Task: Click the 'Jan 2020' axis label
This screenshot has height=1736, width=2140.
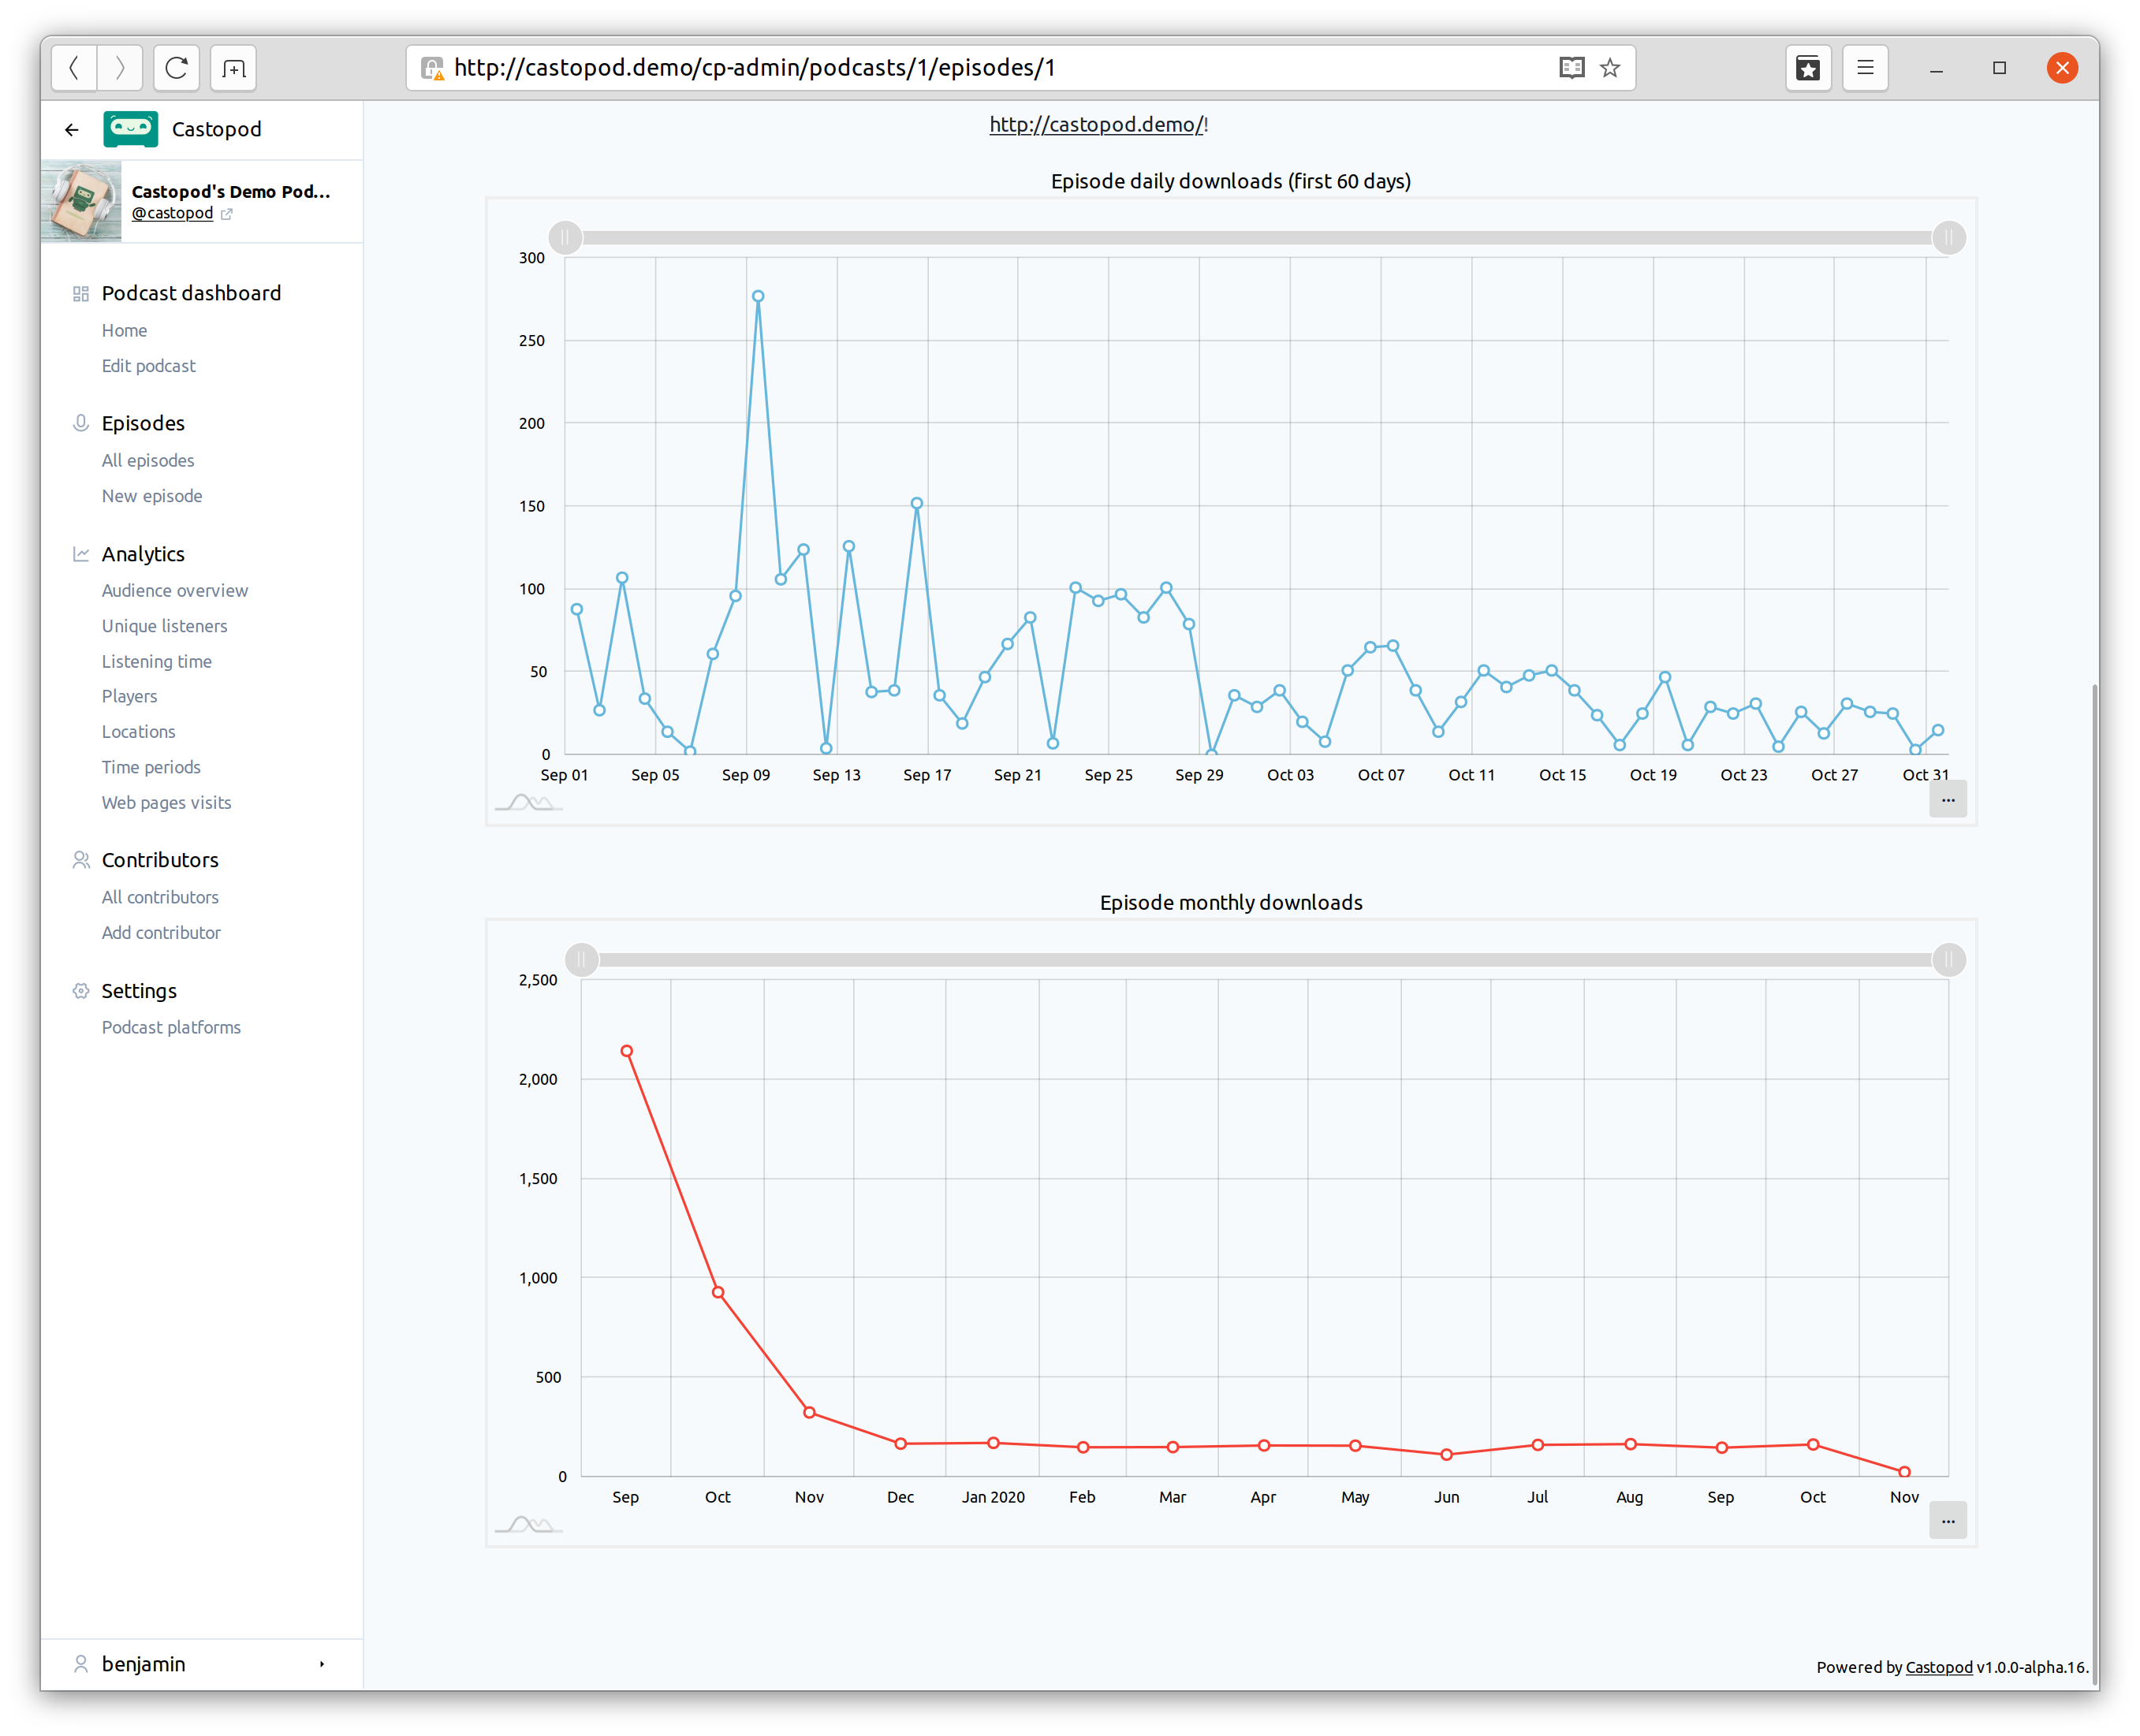Action: coord(993,1497)
